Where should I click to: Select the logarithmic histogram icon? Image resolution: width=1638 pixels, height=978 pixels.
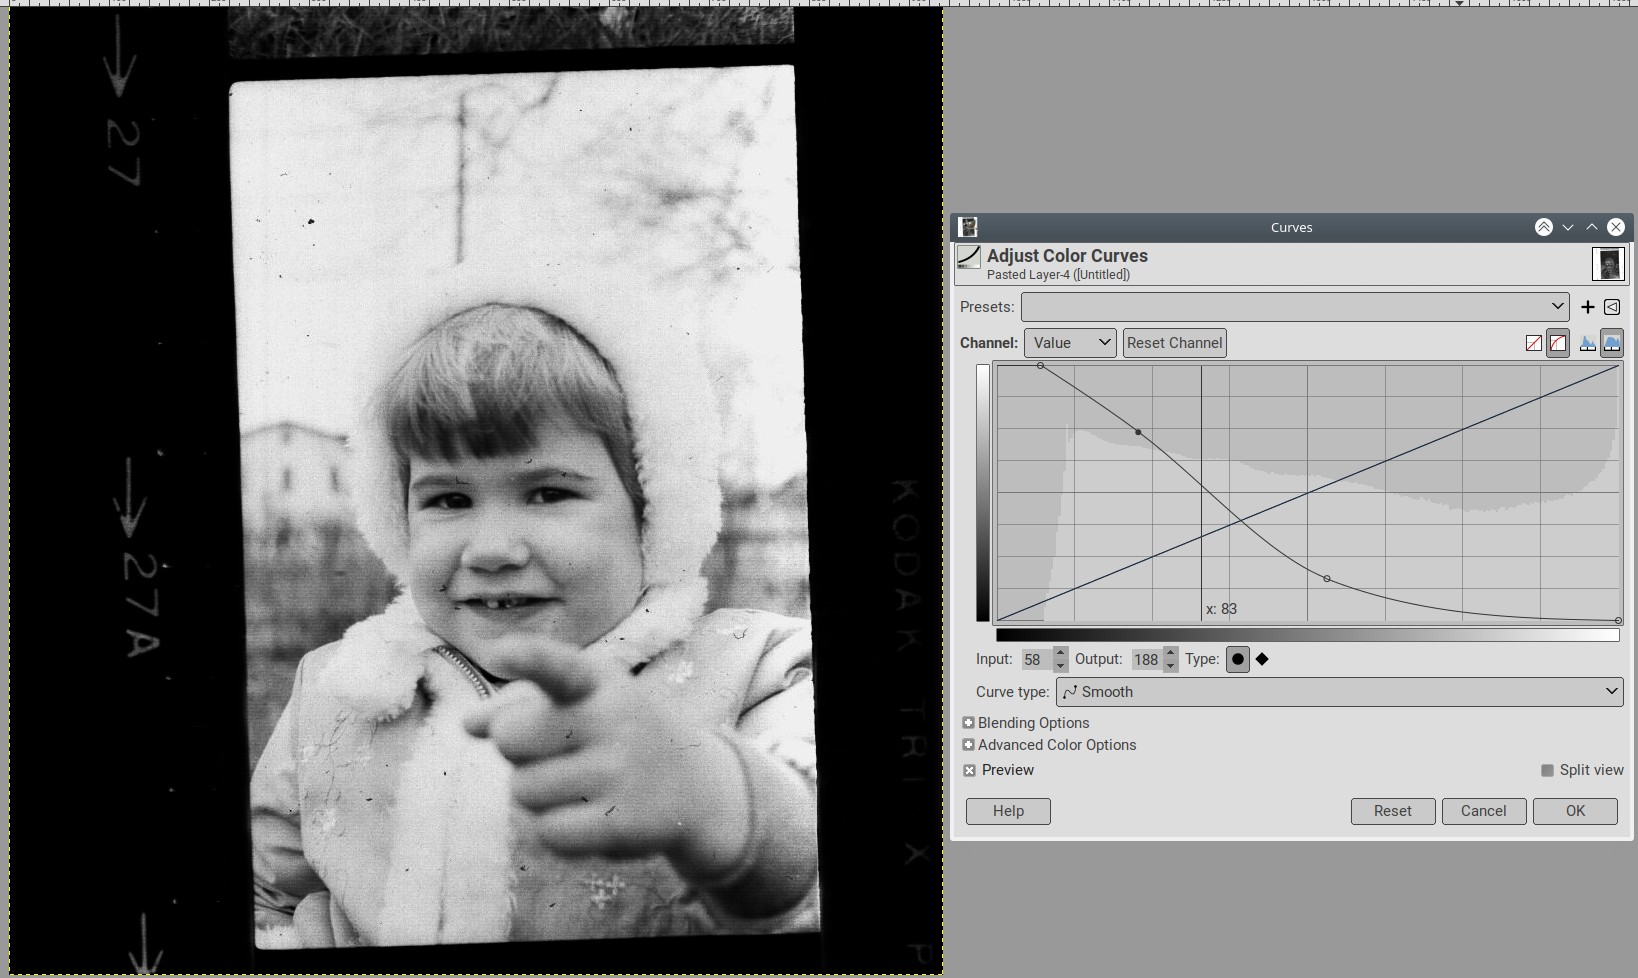point(1612,343)
